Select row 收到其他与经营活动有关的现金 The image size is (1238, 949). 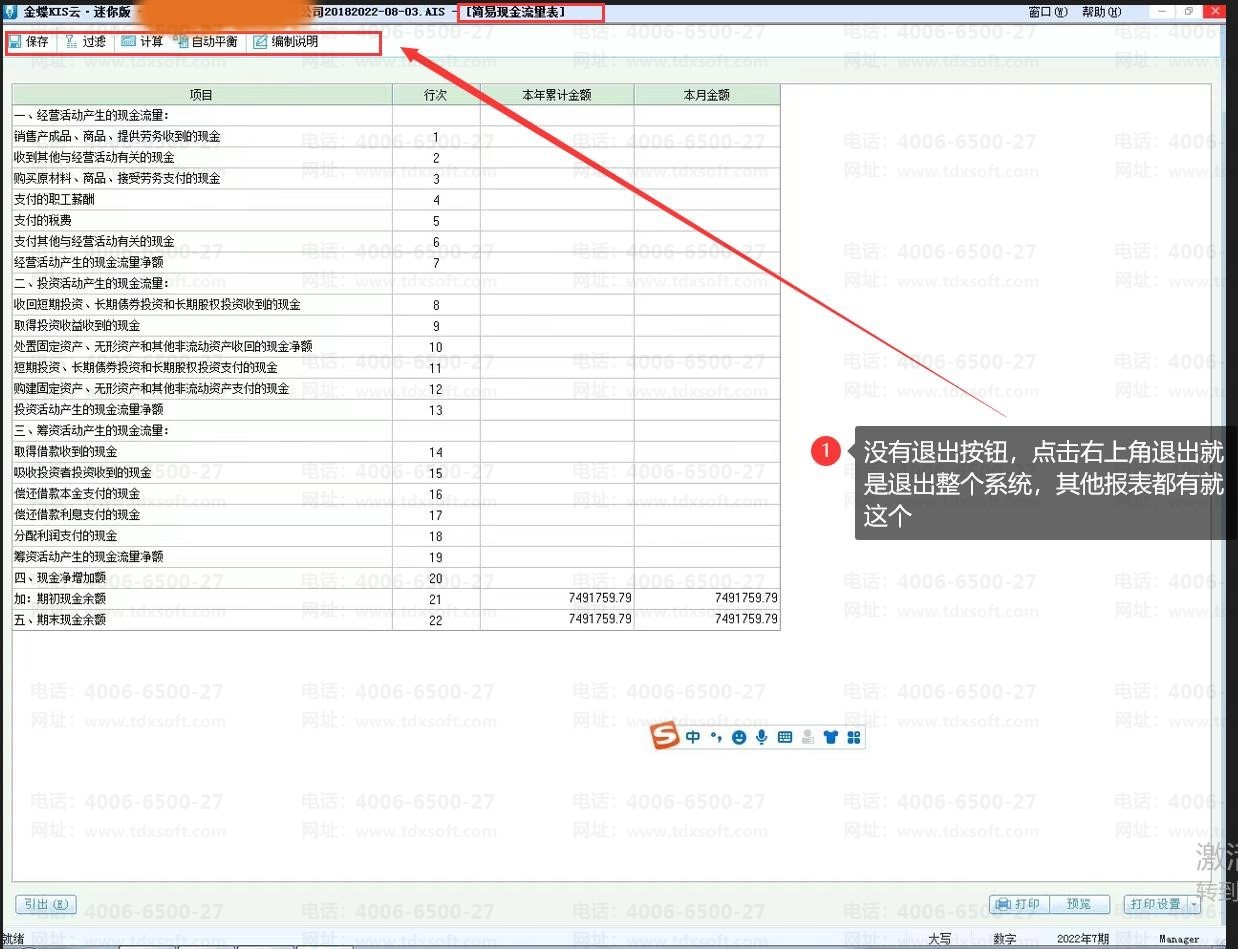pyautogui.click(x=396, y=158)
